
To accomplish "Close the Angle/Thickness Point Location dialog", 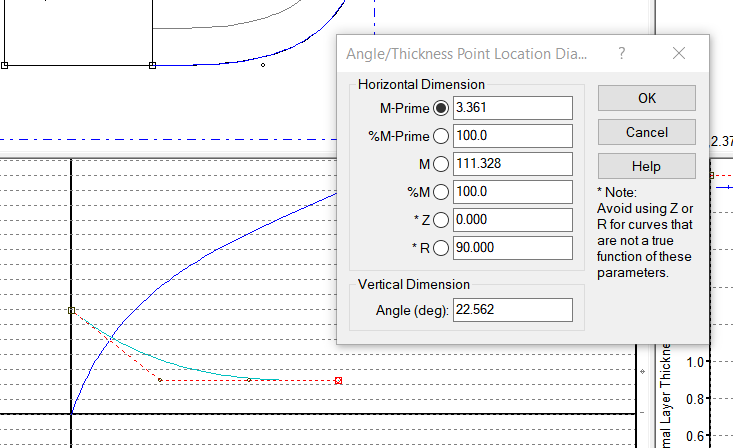I will coord(679,53).
